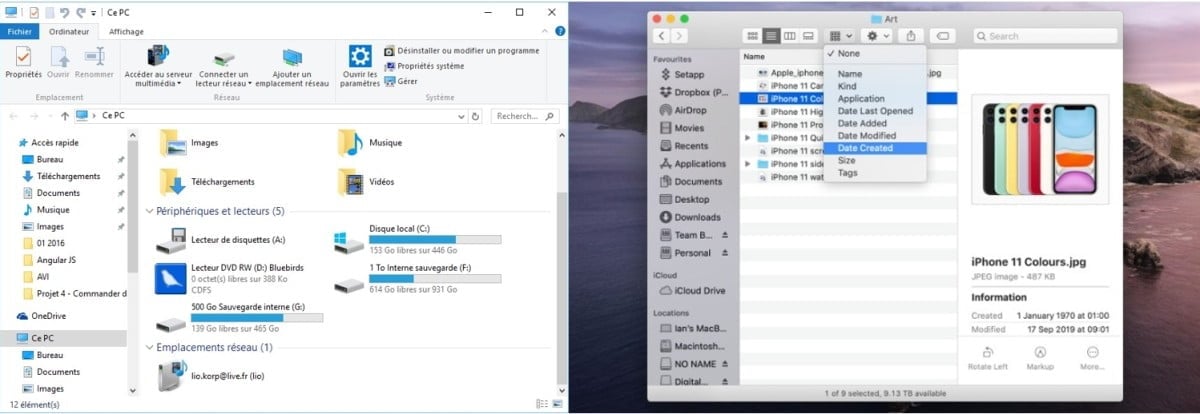Screen dimensions: 1200x414
Task: Open the Images folder in Ce PC
Action: click(190, 143)
